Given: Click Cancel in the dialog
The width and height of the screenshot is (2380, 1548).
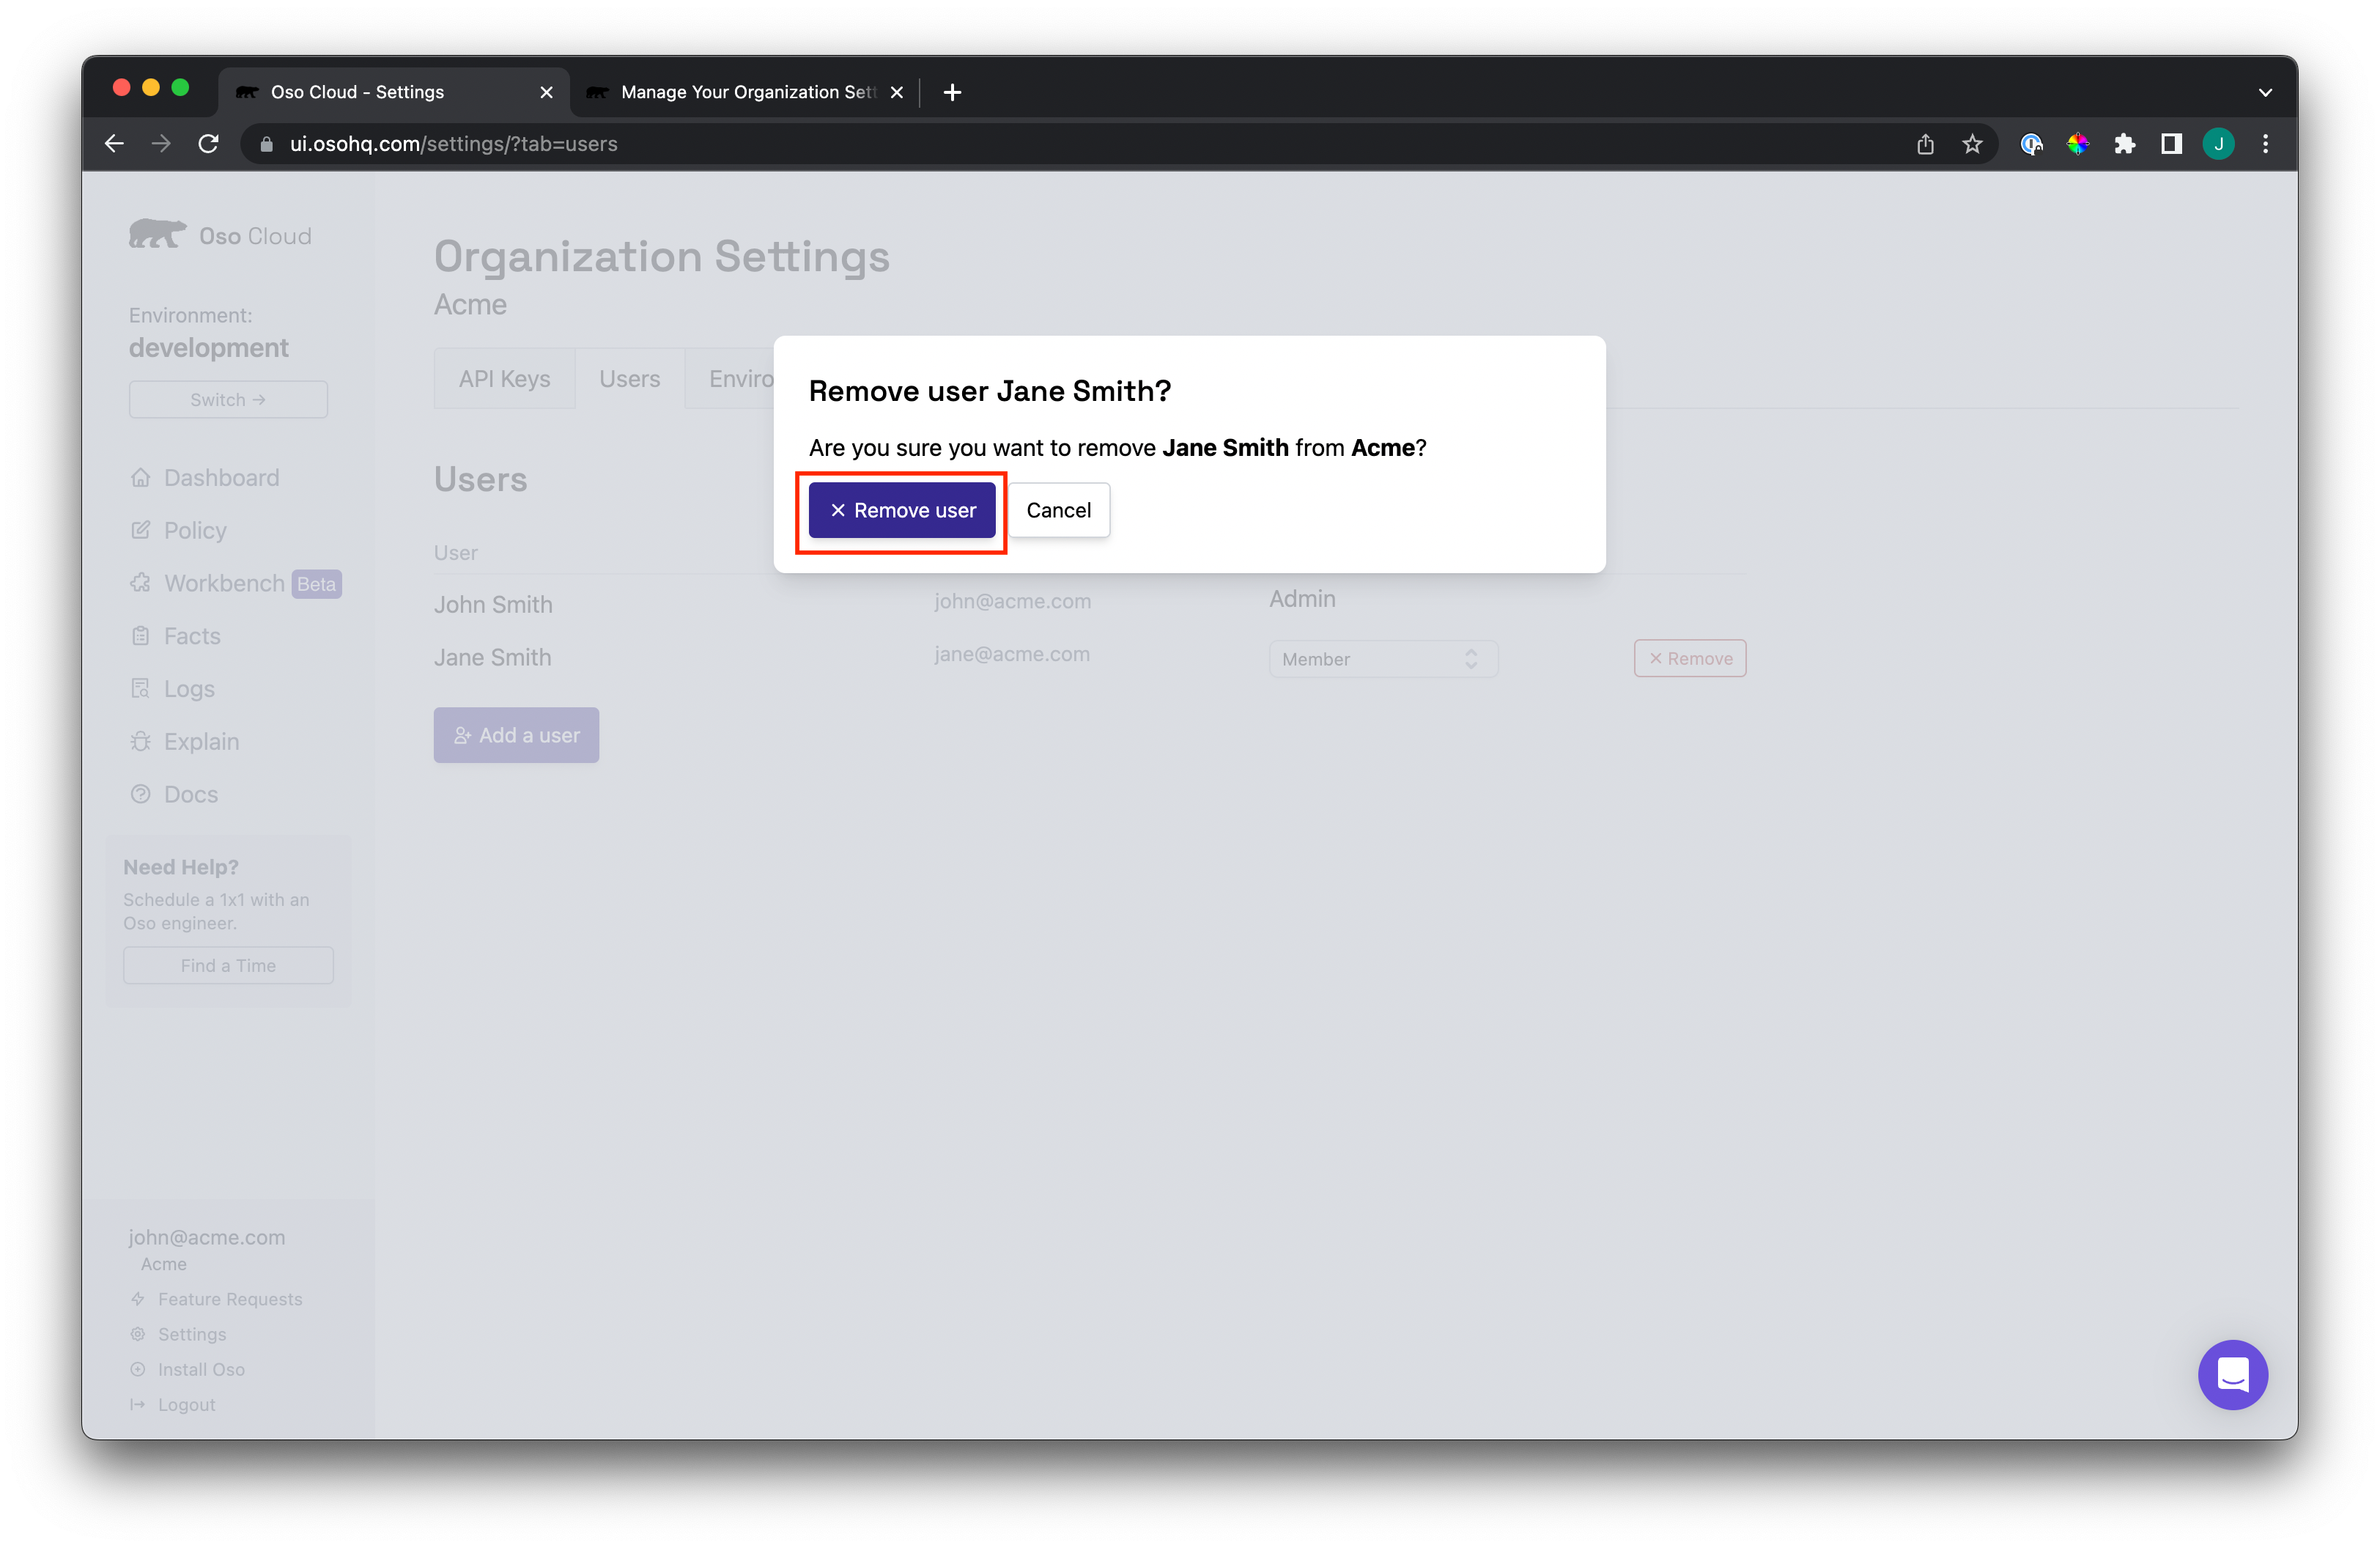Looking at the screenshot, I should point(1058,510).
